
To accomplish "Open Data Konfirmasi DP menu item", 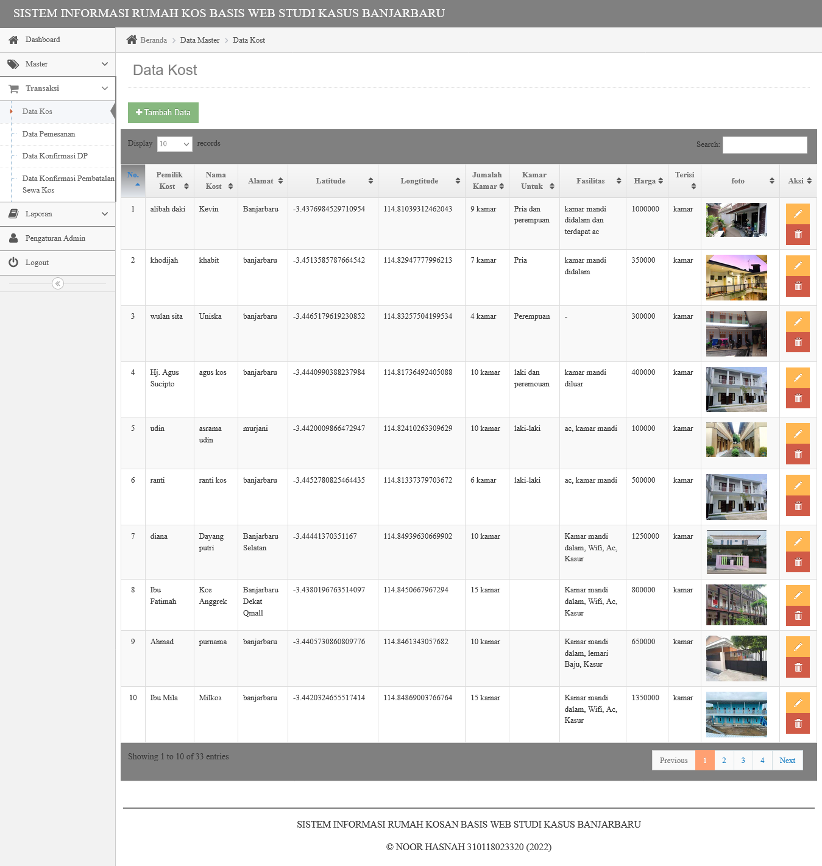I will (55, 156).
